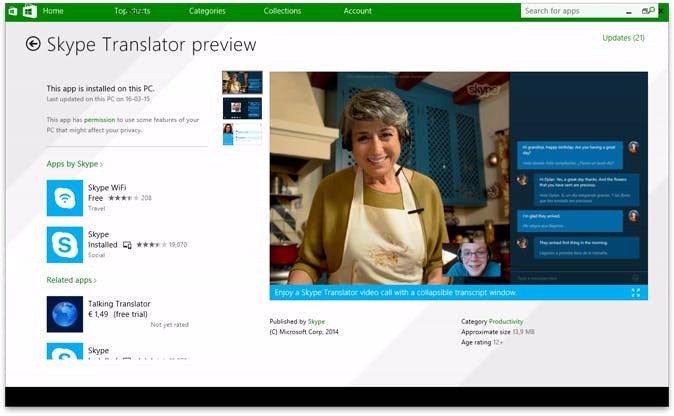This screenshot has width=674, height=416.
Task: Open Skype Installed app icon
Action: pyautogui.click(x=65, y=245)
